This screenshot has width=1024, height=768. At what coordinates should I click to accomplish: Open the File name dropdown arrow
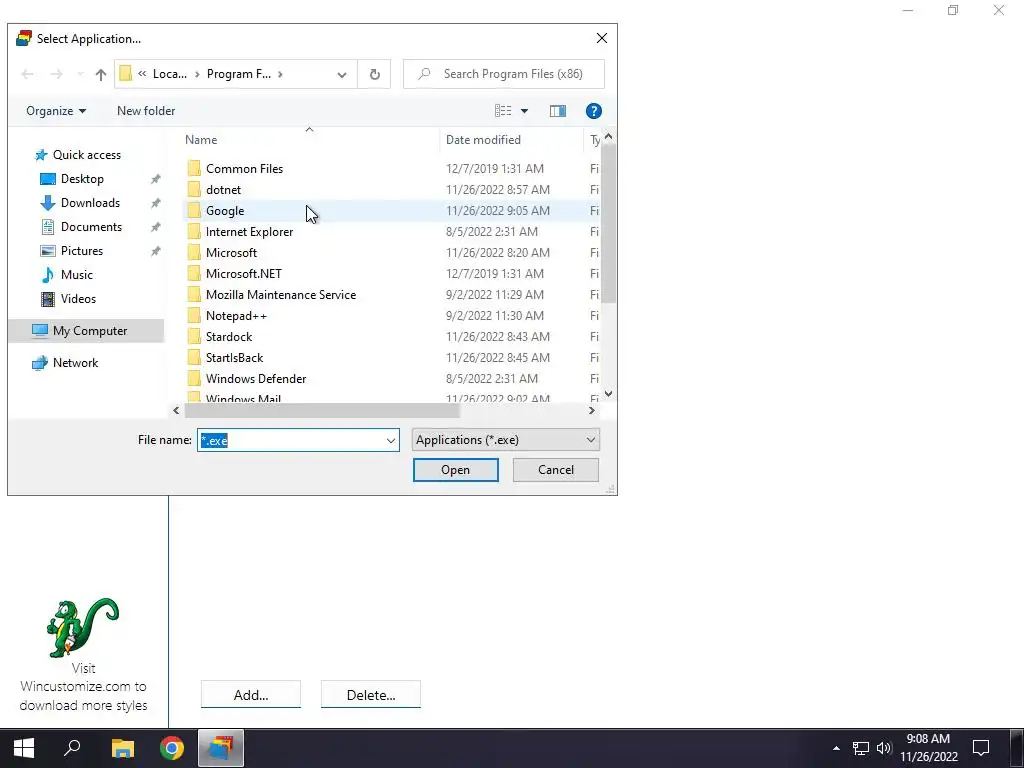[391, 441]
